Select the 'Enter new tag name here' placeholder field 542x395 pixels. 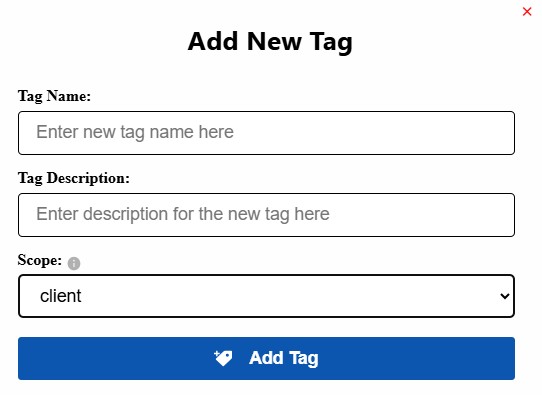pyautogui.click(x=266, y=133)
